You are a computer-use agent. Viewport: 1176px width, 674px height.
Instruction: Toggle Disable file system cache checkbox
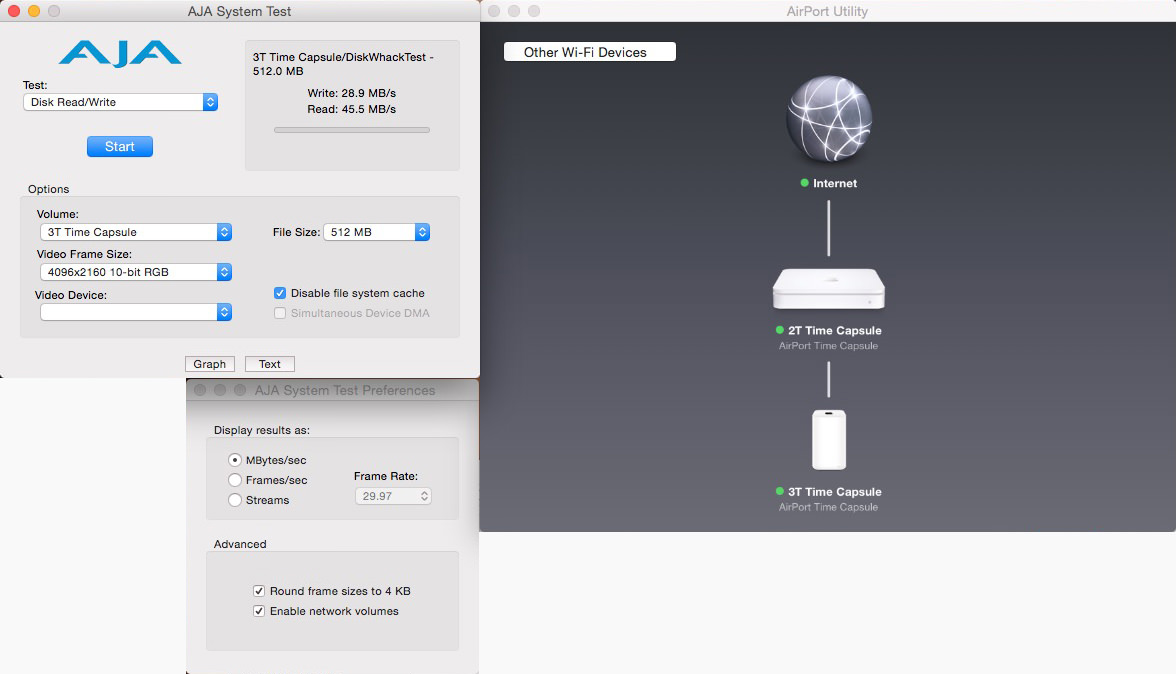click(x=280, y=293)
